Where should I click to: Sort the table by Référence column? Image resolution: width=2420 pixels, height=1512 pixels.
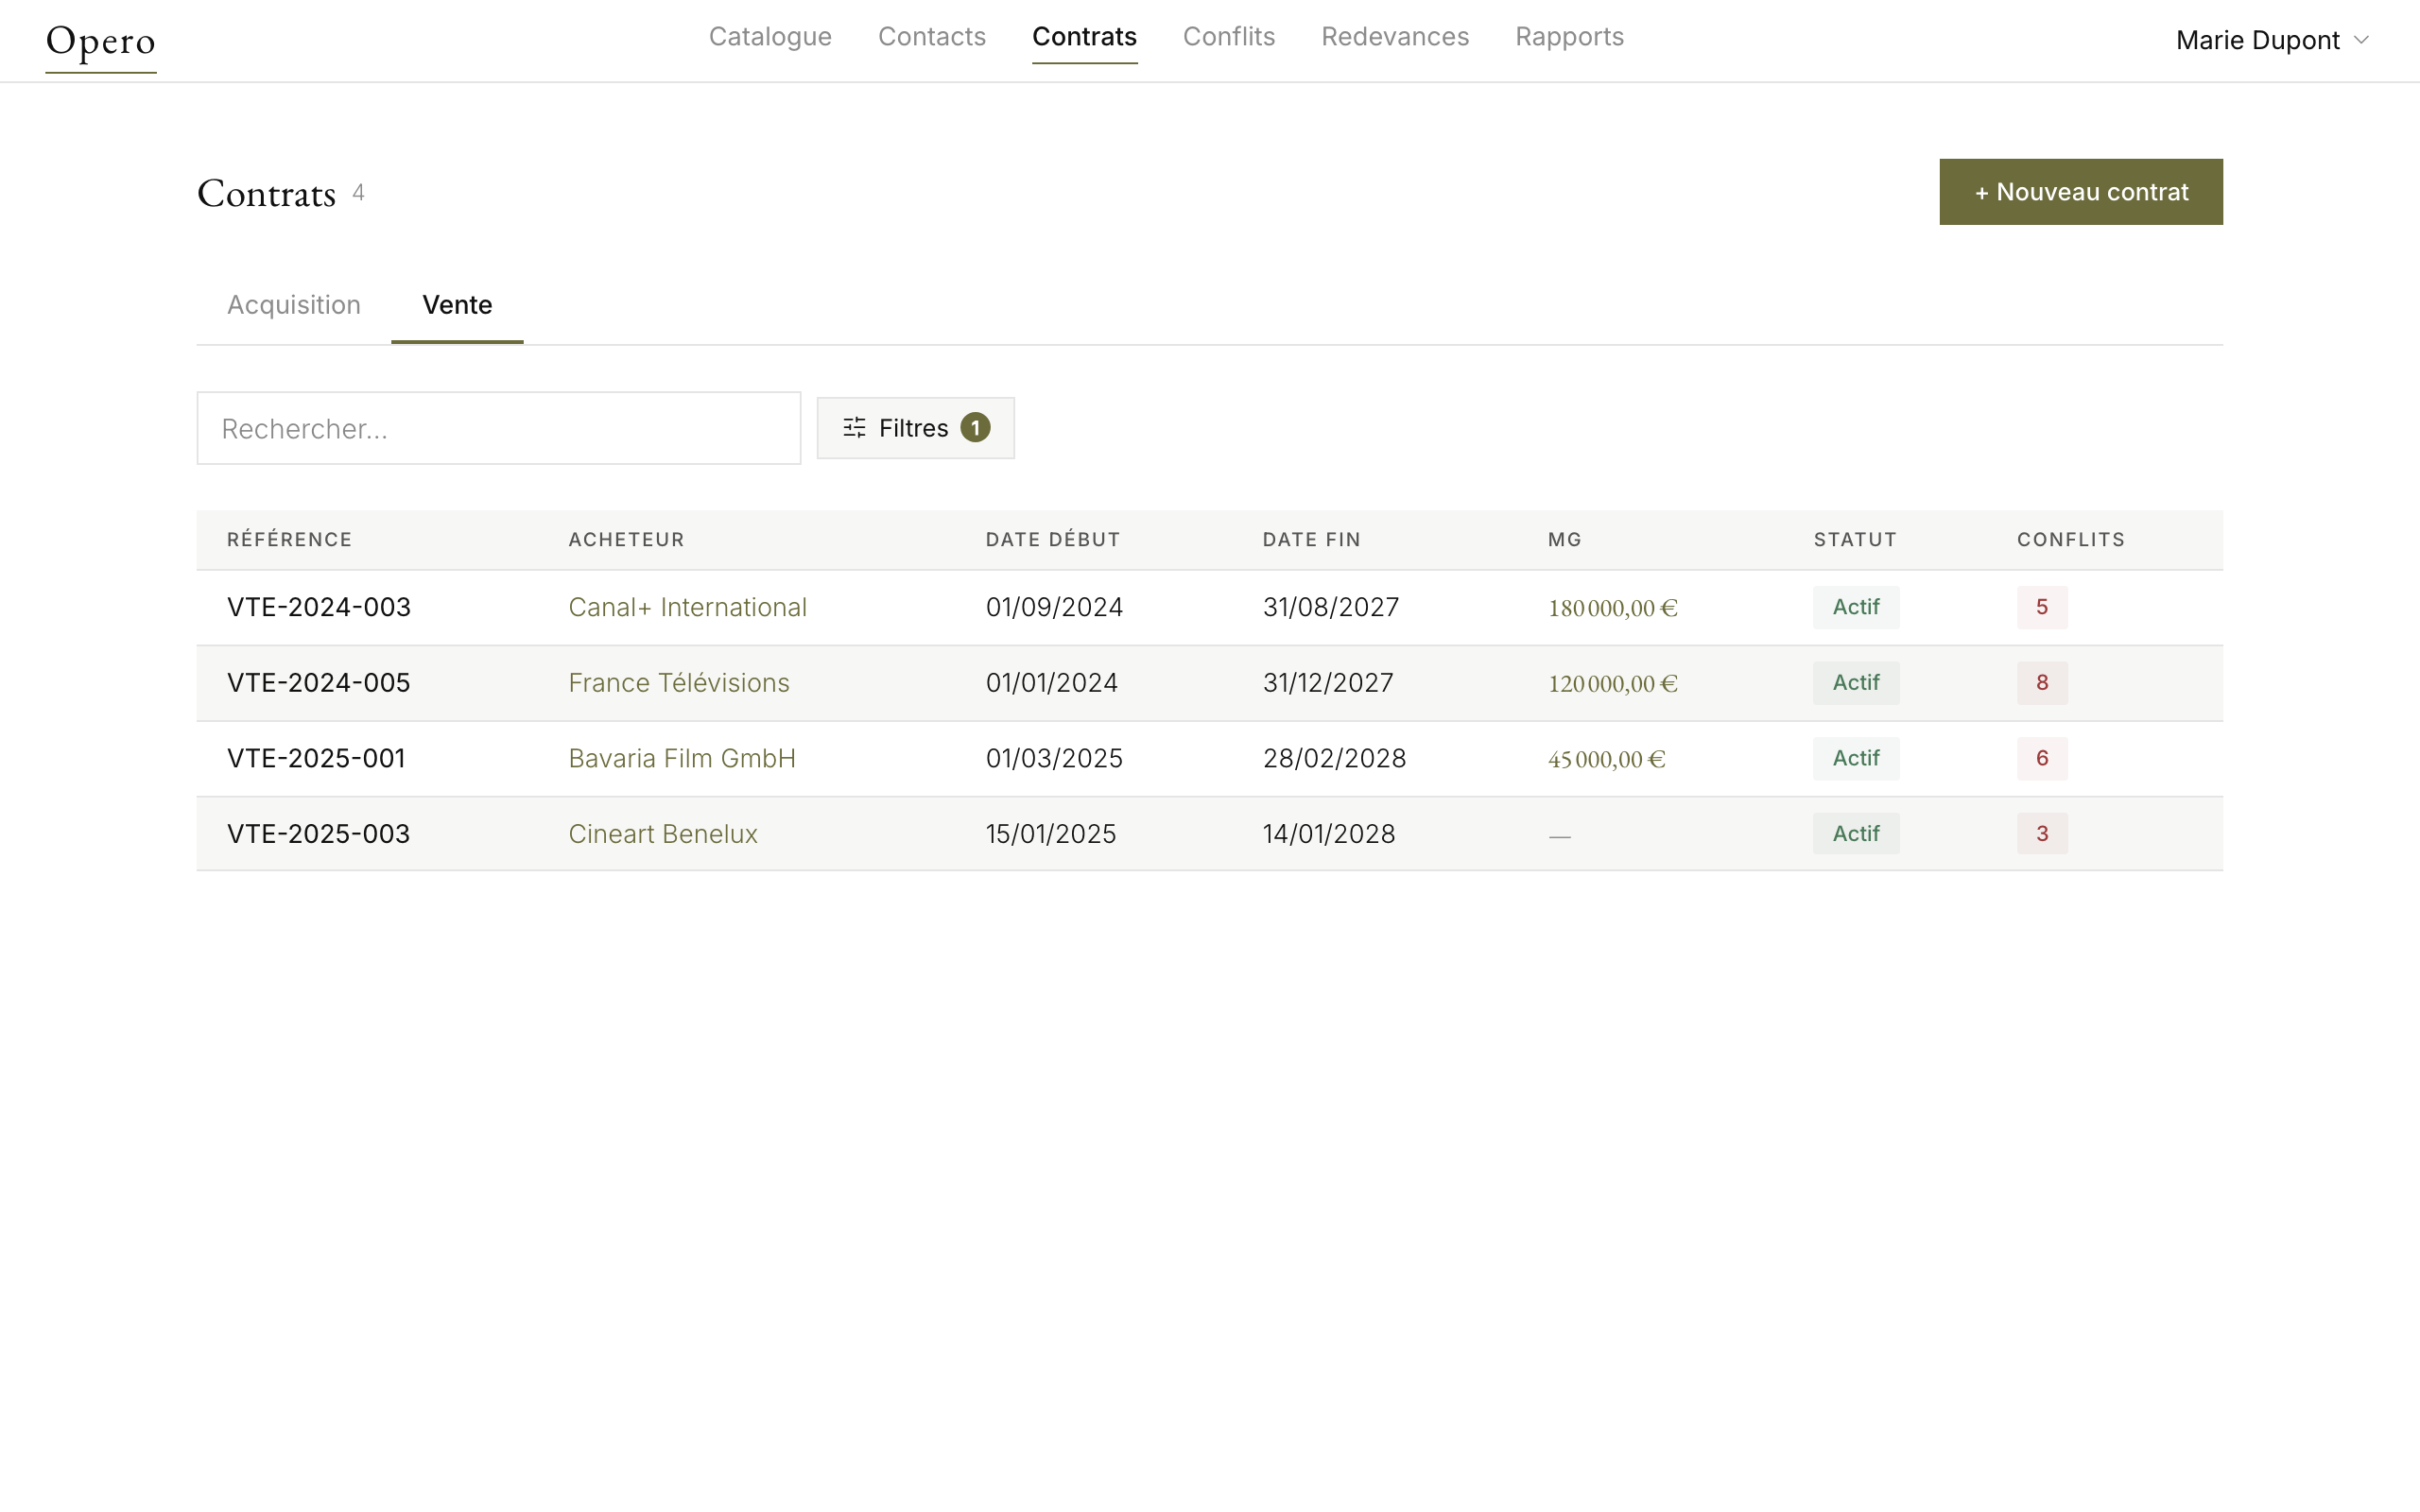click(x=289, y=539)
